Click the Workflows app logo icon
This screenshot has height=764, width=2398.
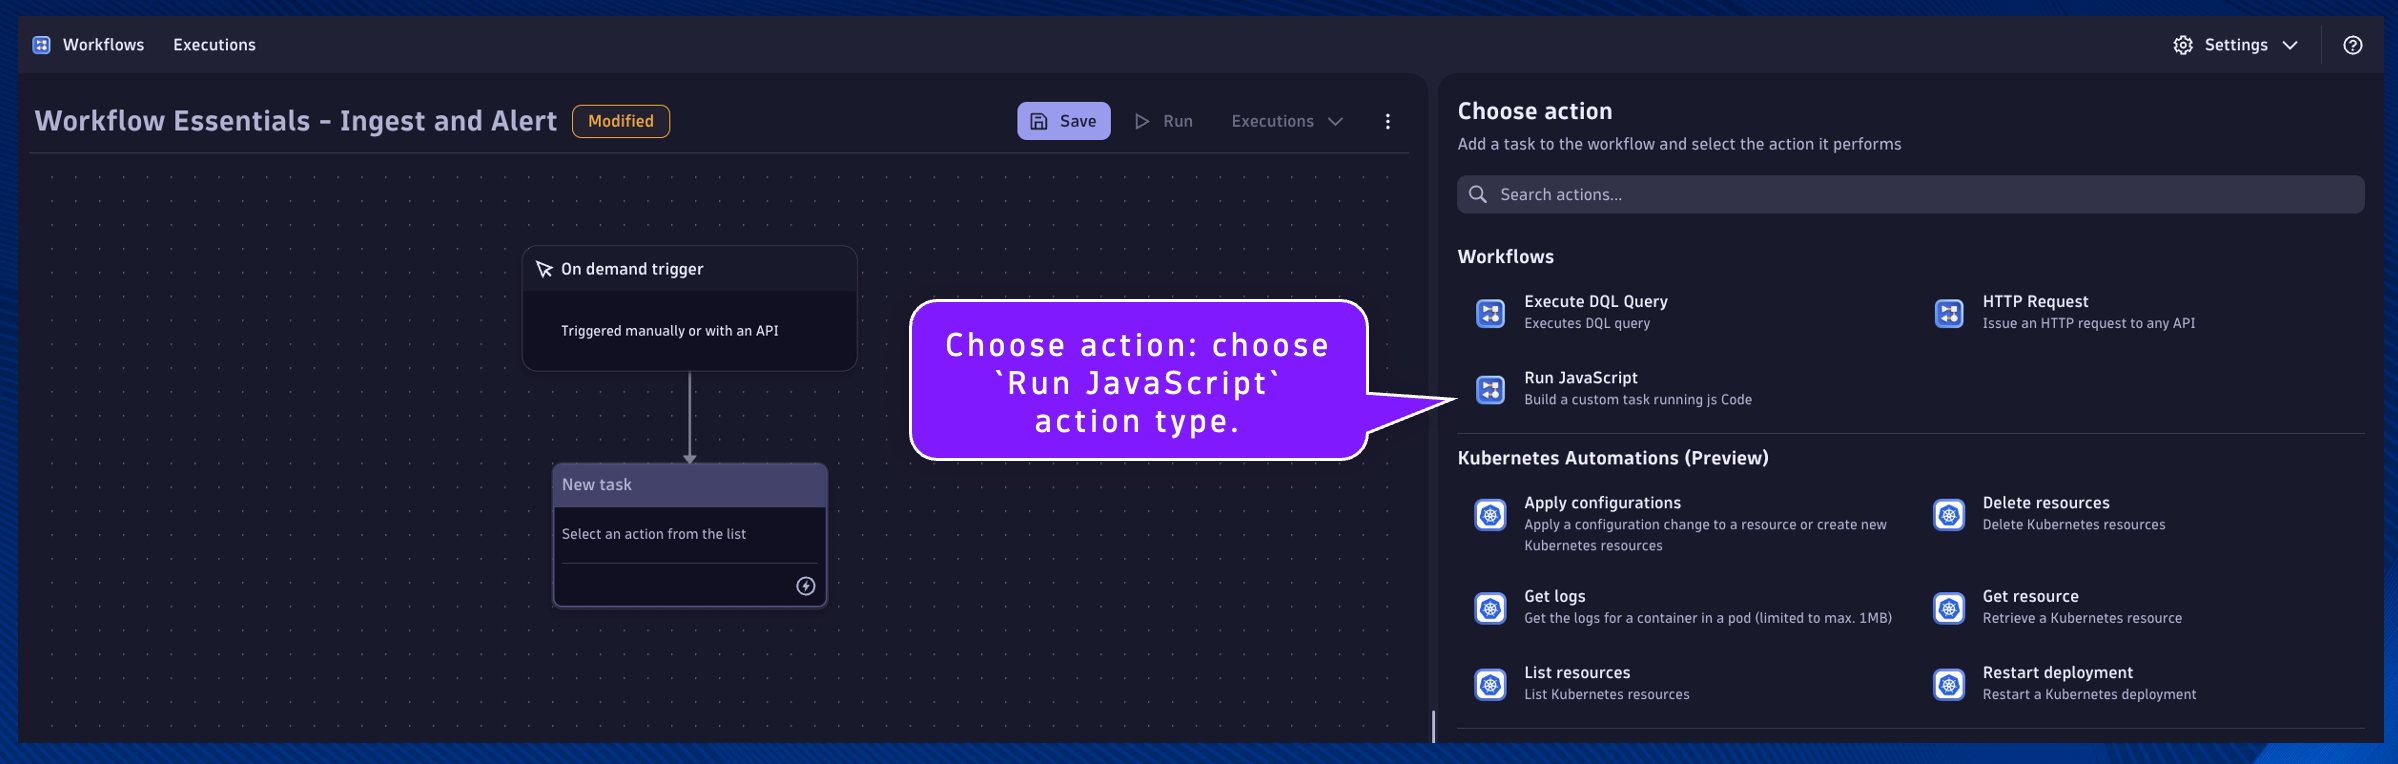click(41, 45)
